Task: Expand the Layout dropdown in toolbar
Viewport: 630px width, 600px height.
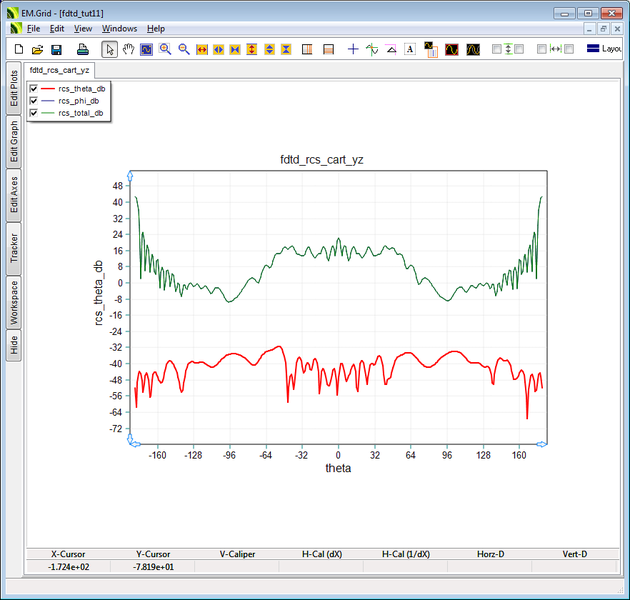Action: [x=606, y=49]
